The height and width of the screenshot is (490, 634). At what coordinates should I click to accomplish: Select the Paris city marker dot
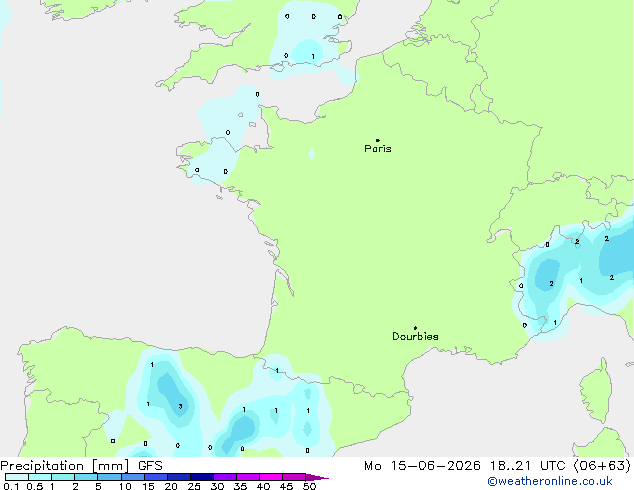378,140
